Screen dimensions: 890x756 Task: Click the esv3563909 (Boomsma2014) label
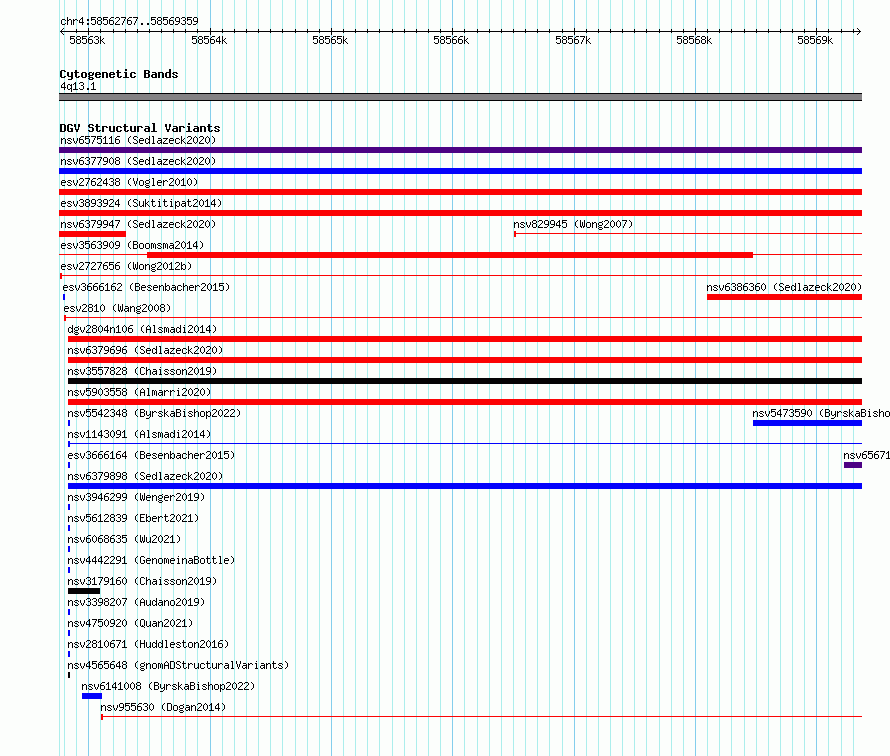[x=132, y=245]
